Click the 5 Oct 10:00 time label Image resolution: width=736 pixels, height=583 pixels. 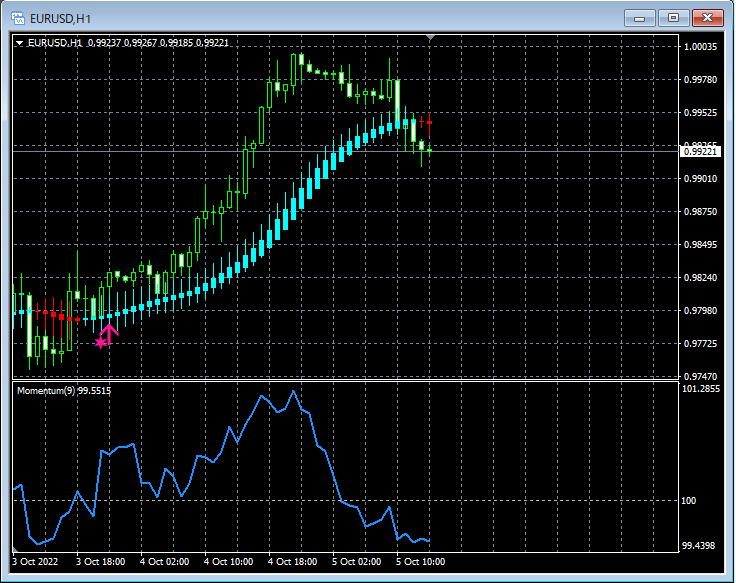click(x=421, y=562)
